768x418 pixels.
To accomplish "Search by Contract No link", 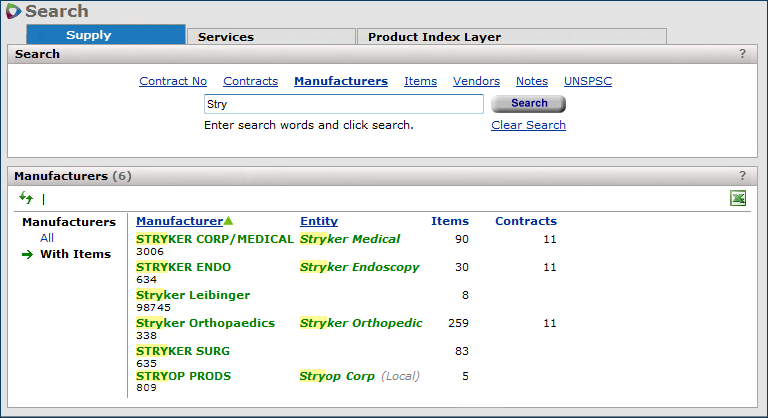I will [x=173, y=81].
